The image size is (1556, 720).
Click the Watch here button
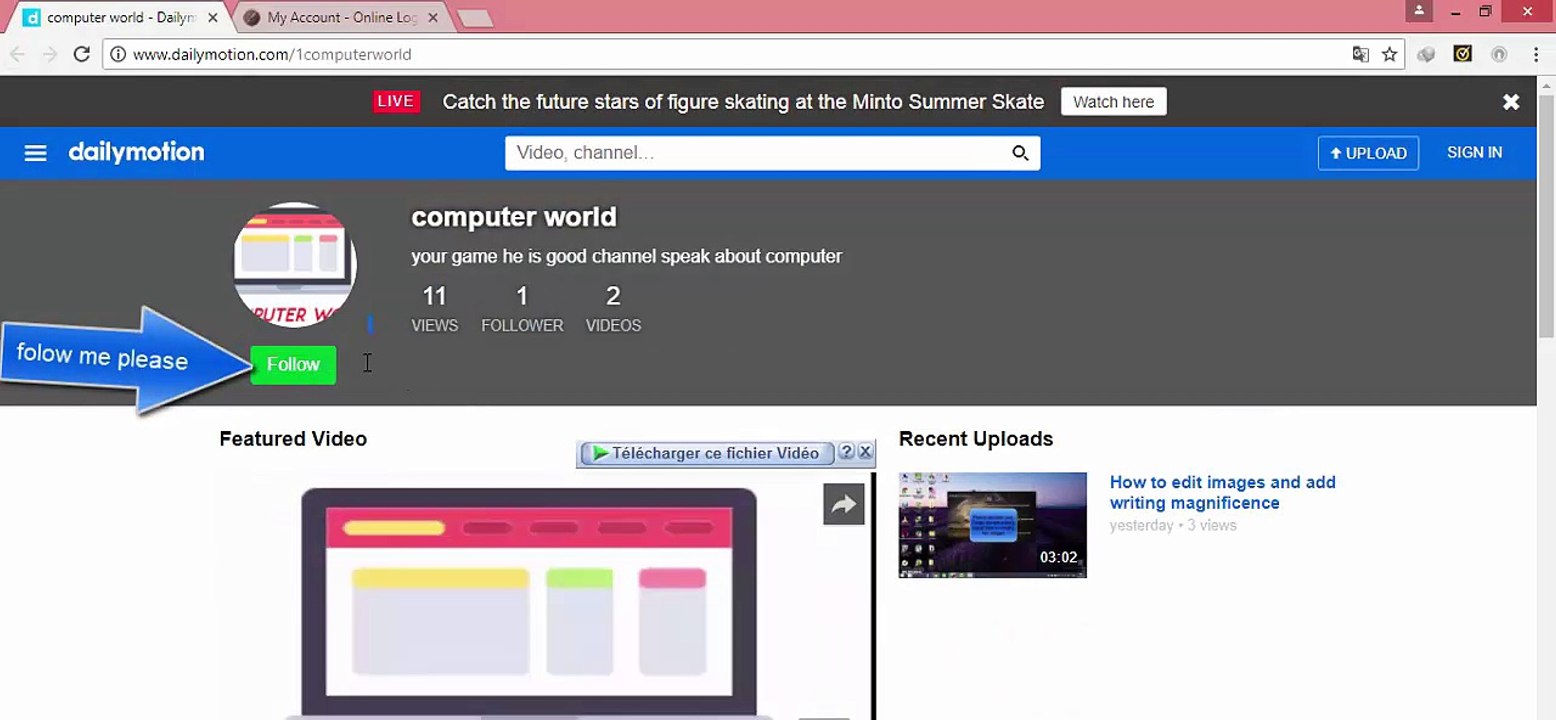point(1113,102)
